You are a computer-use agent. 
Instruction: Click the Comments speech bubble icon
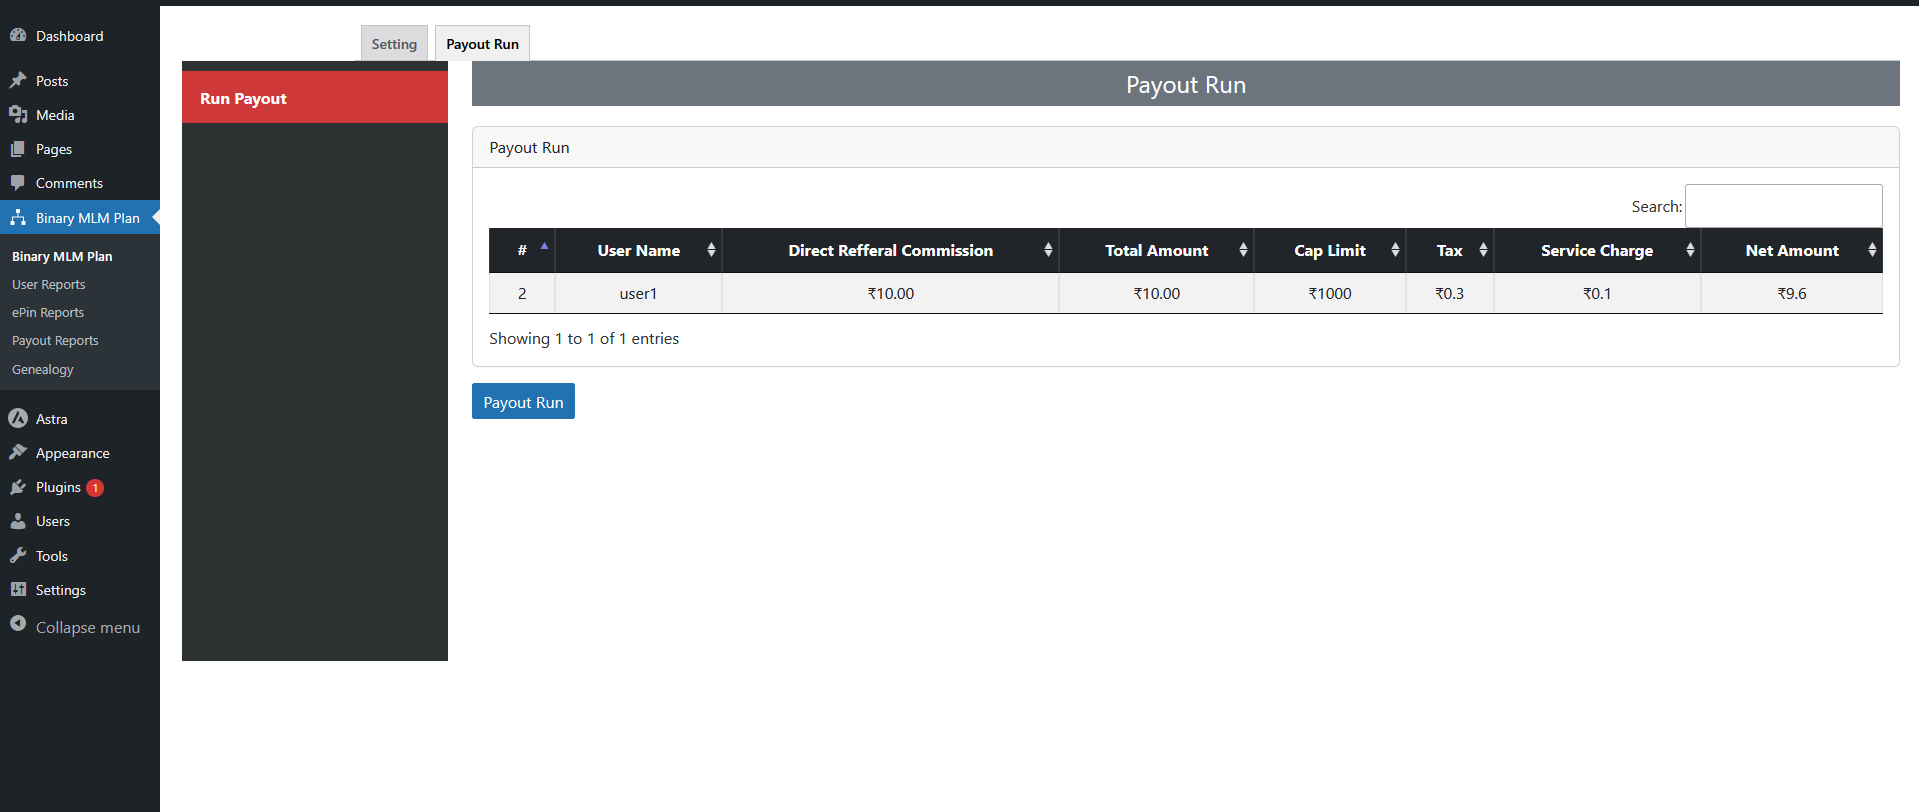[x=18, y=183]
